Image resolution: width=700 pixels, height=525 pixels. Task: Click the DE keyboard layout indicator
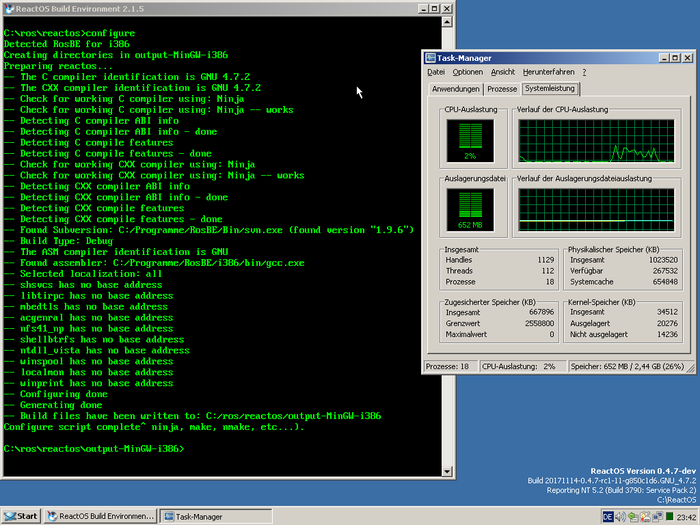point(608,516)
